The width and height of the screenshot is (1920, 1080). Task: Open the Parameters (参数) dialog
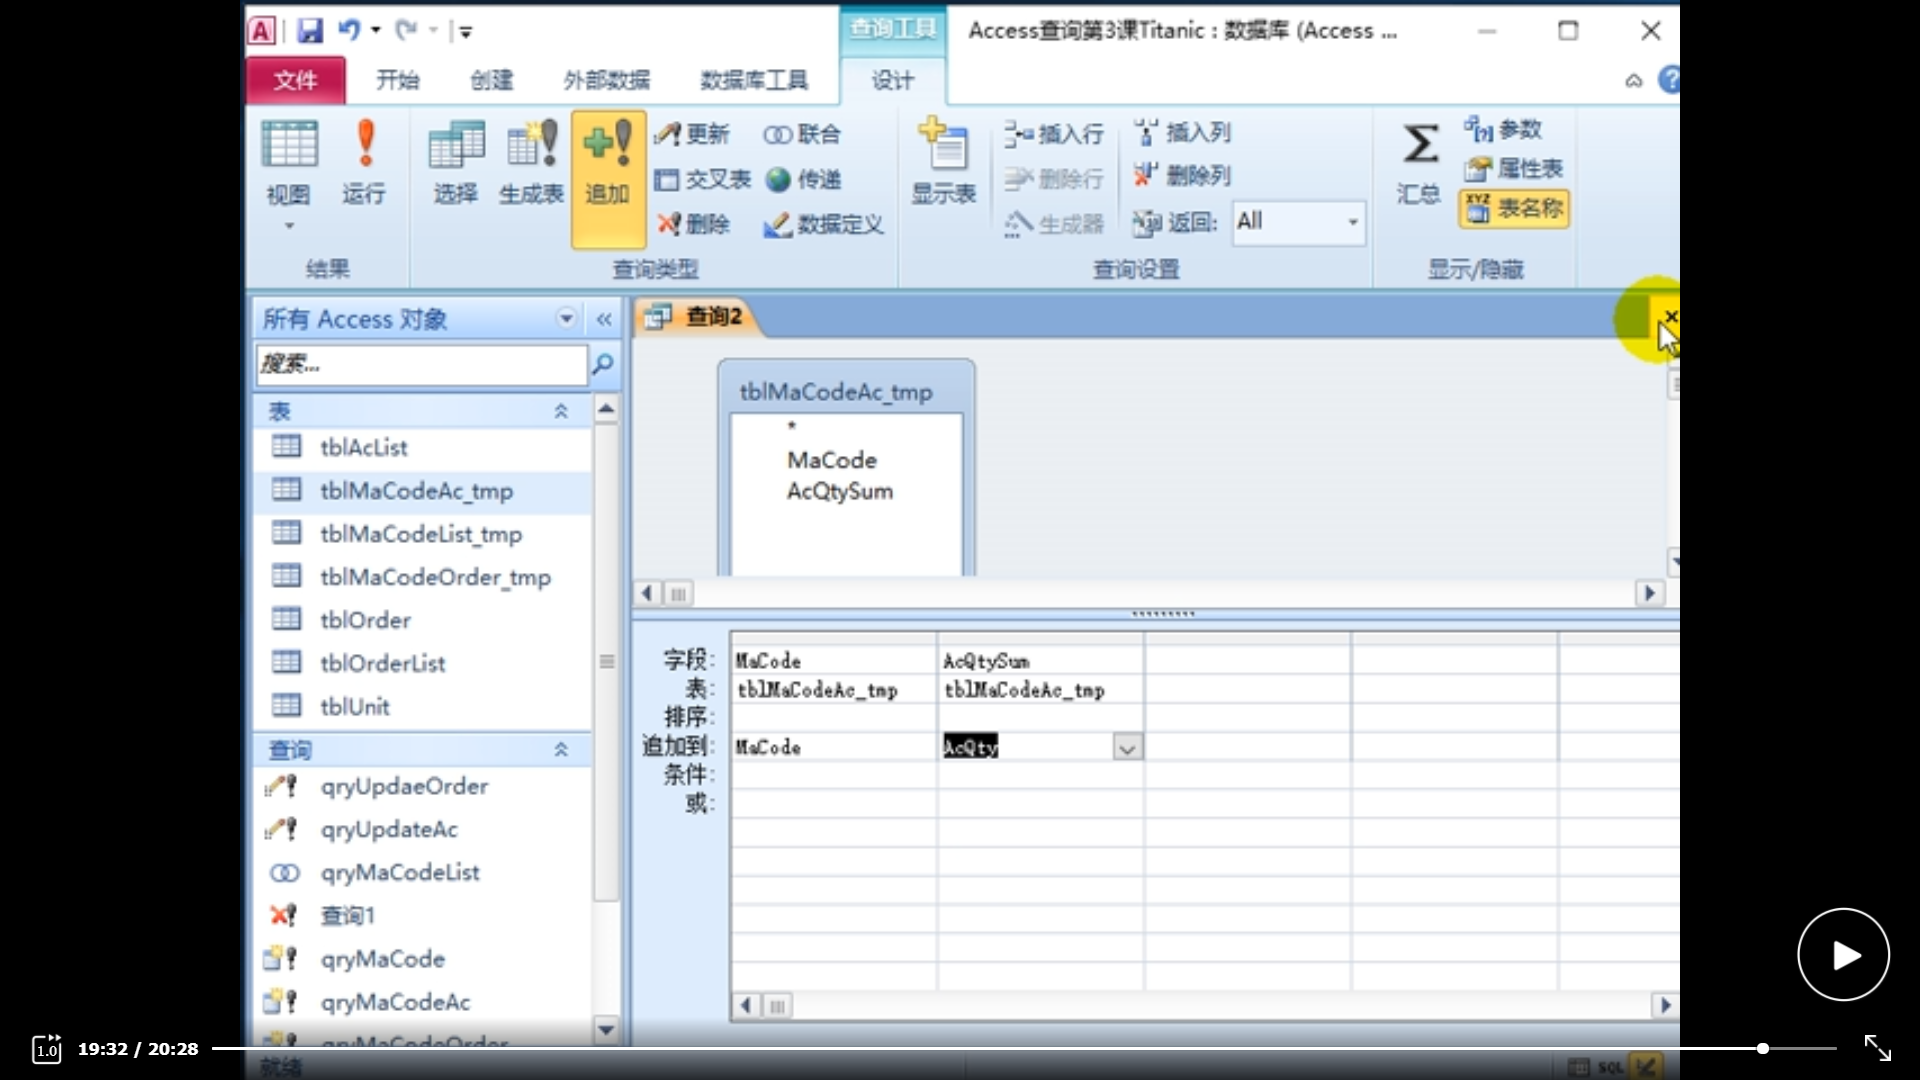pos(1503,129)
